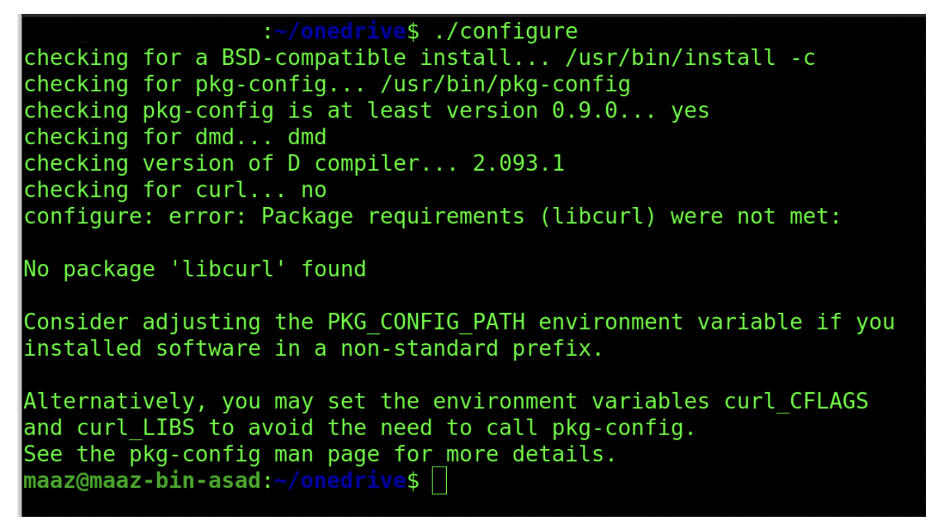Click 'See the pkg-config man page' line
The image size is (936, 522).
point(201,455)
